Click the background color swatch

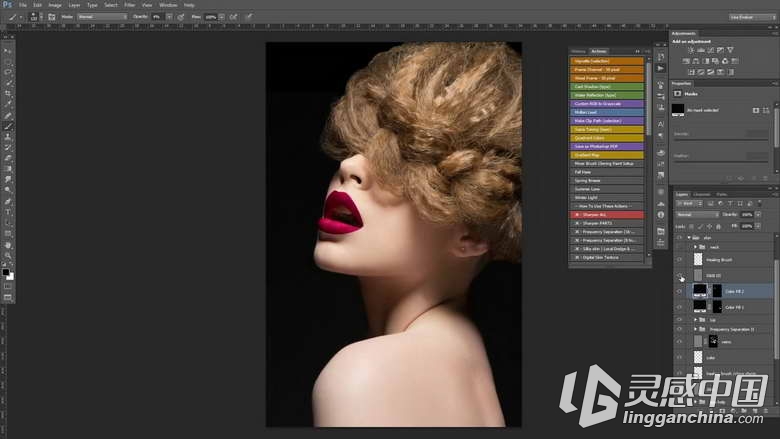coord(10,277)
